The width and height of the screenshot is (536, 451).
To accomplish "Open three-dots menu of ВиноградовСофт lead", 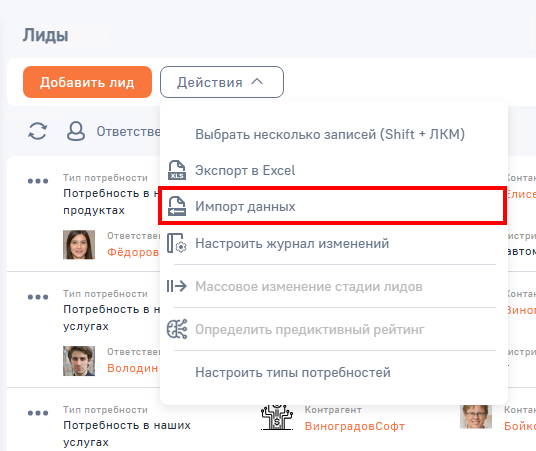I will pos(38,413).
